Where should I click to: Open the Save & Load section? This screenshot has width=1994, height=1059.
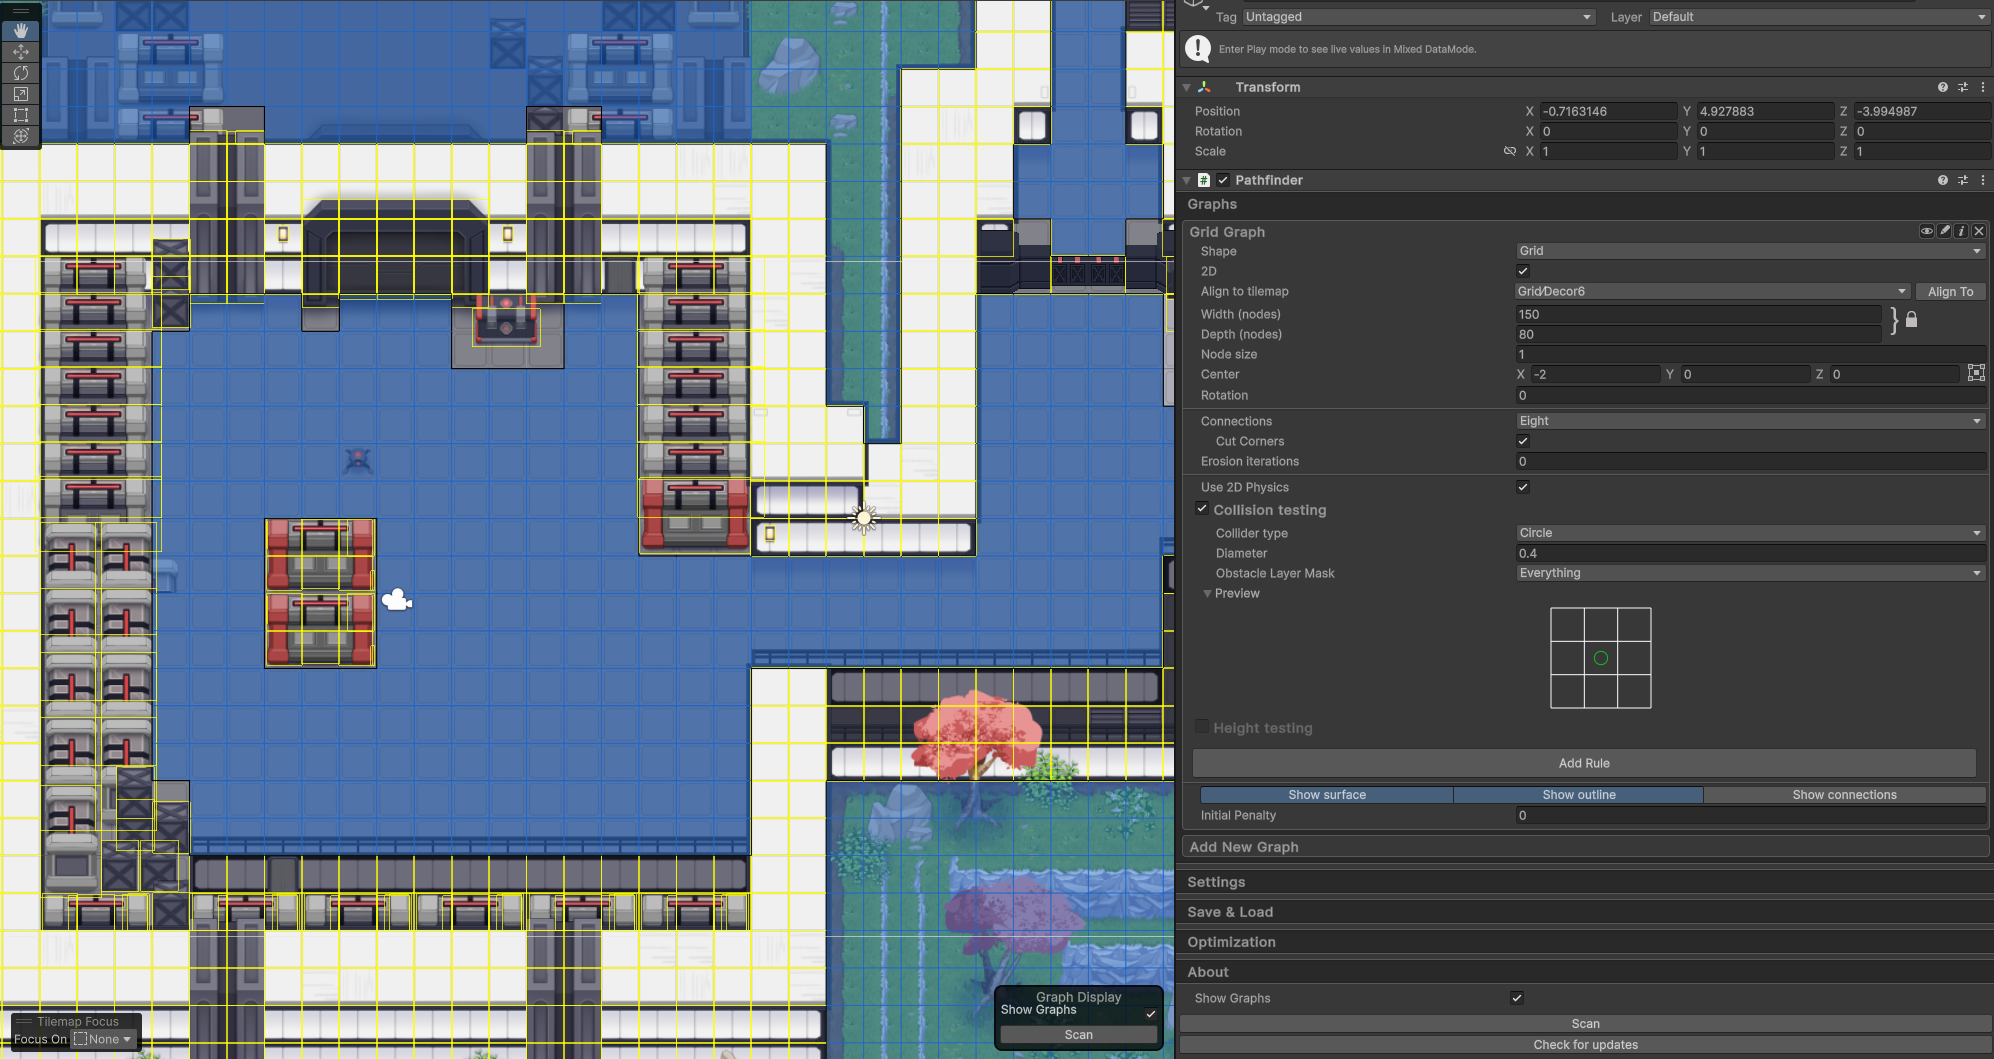click(x=1230, y=912)
